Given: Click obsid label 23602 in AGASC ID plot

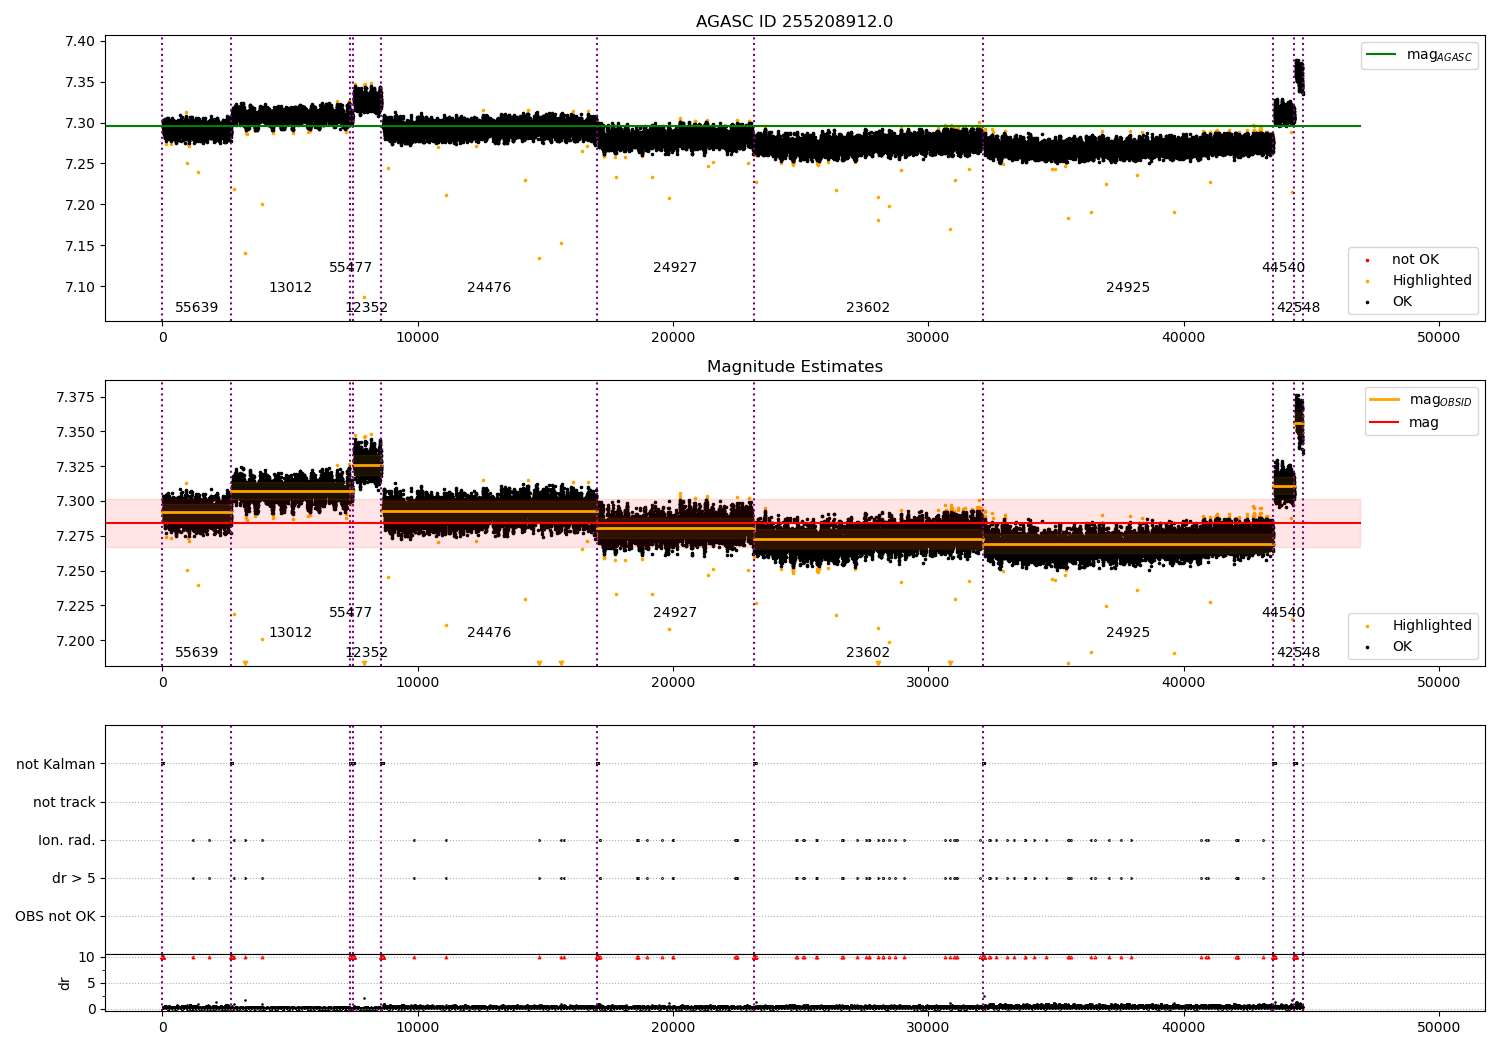Looking at the screenshot, I should pyautogui.click(x=868, y=308).
